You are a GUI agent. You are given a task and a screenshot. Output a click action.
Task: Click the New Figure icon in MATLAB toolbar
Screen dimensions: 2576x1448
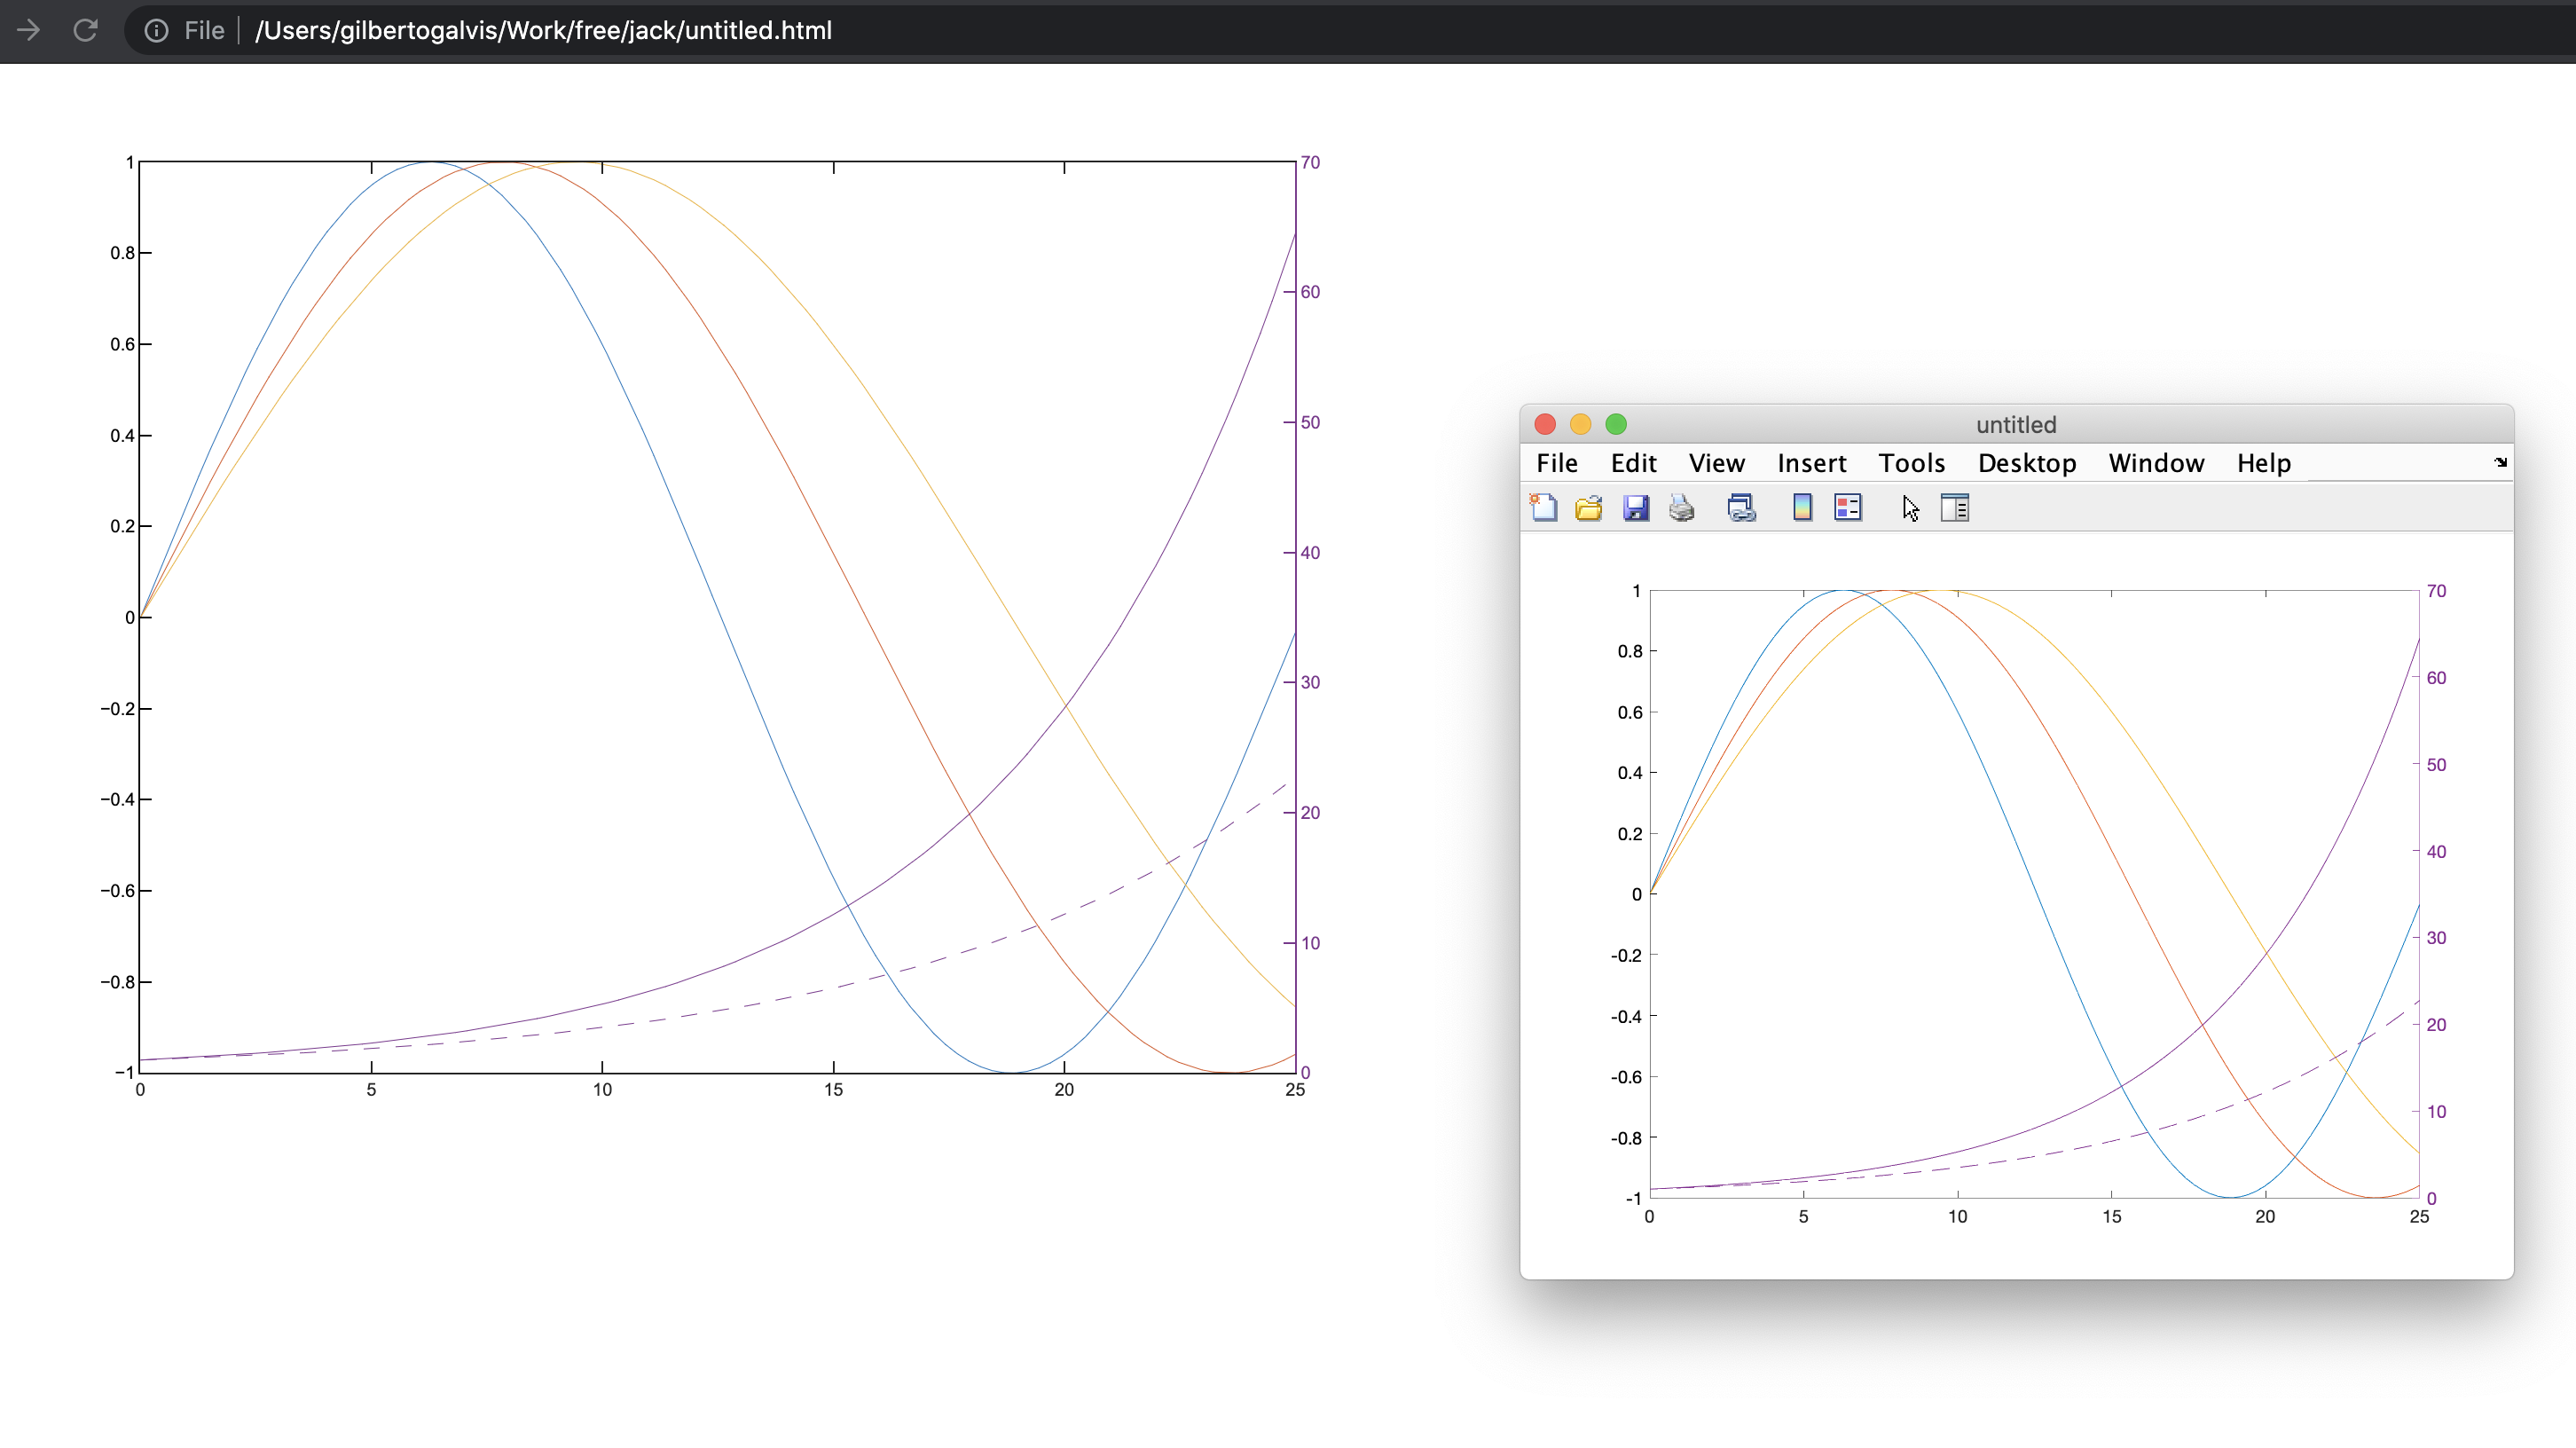1543,508
